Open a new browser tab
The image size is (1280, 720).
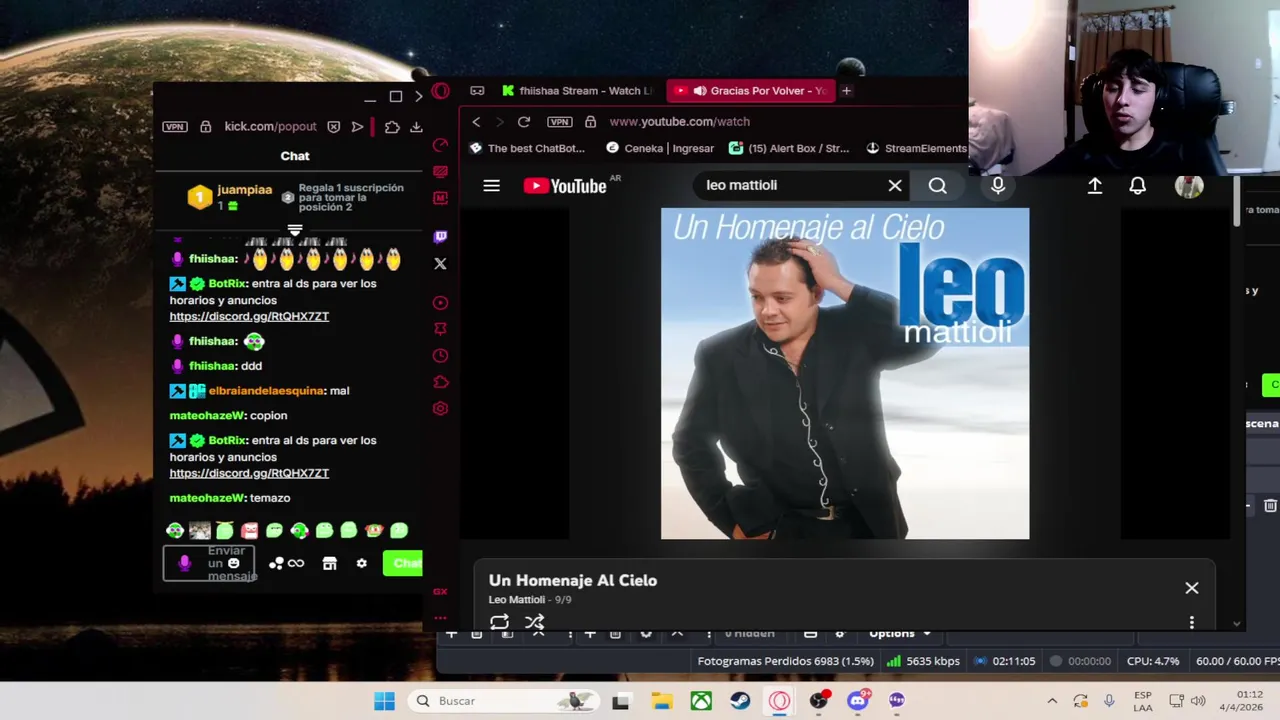click(846, 90)
